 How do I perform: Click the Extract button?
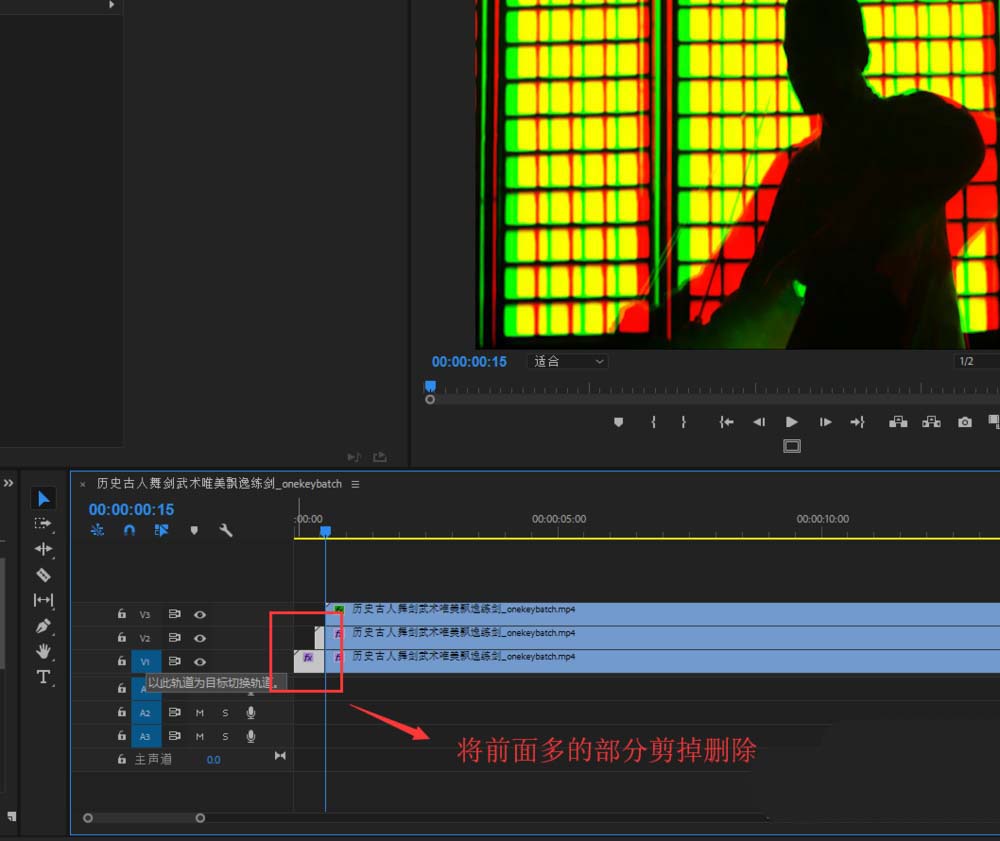[931, 421]
